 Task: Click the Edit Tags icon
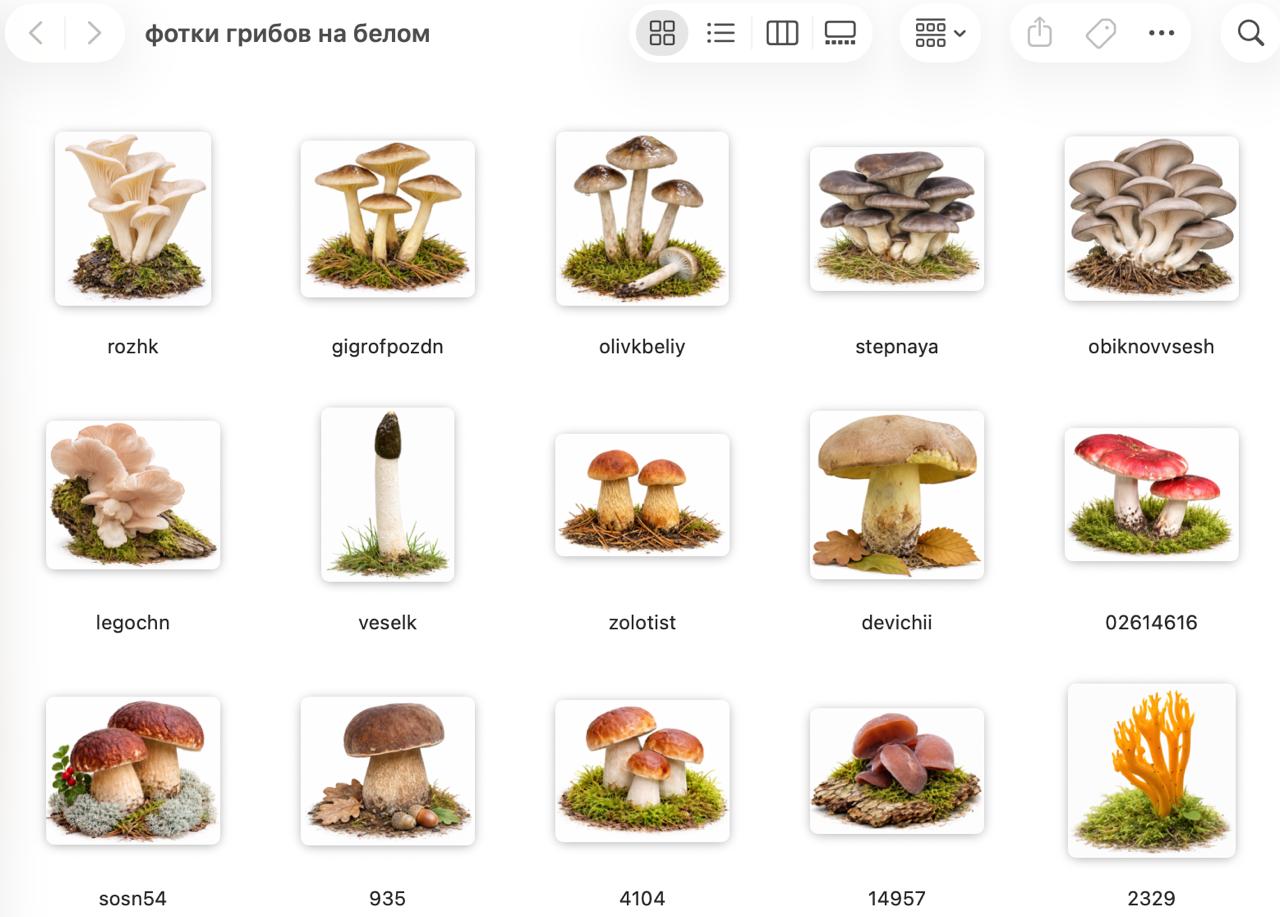[x=1100, y=33]
